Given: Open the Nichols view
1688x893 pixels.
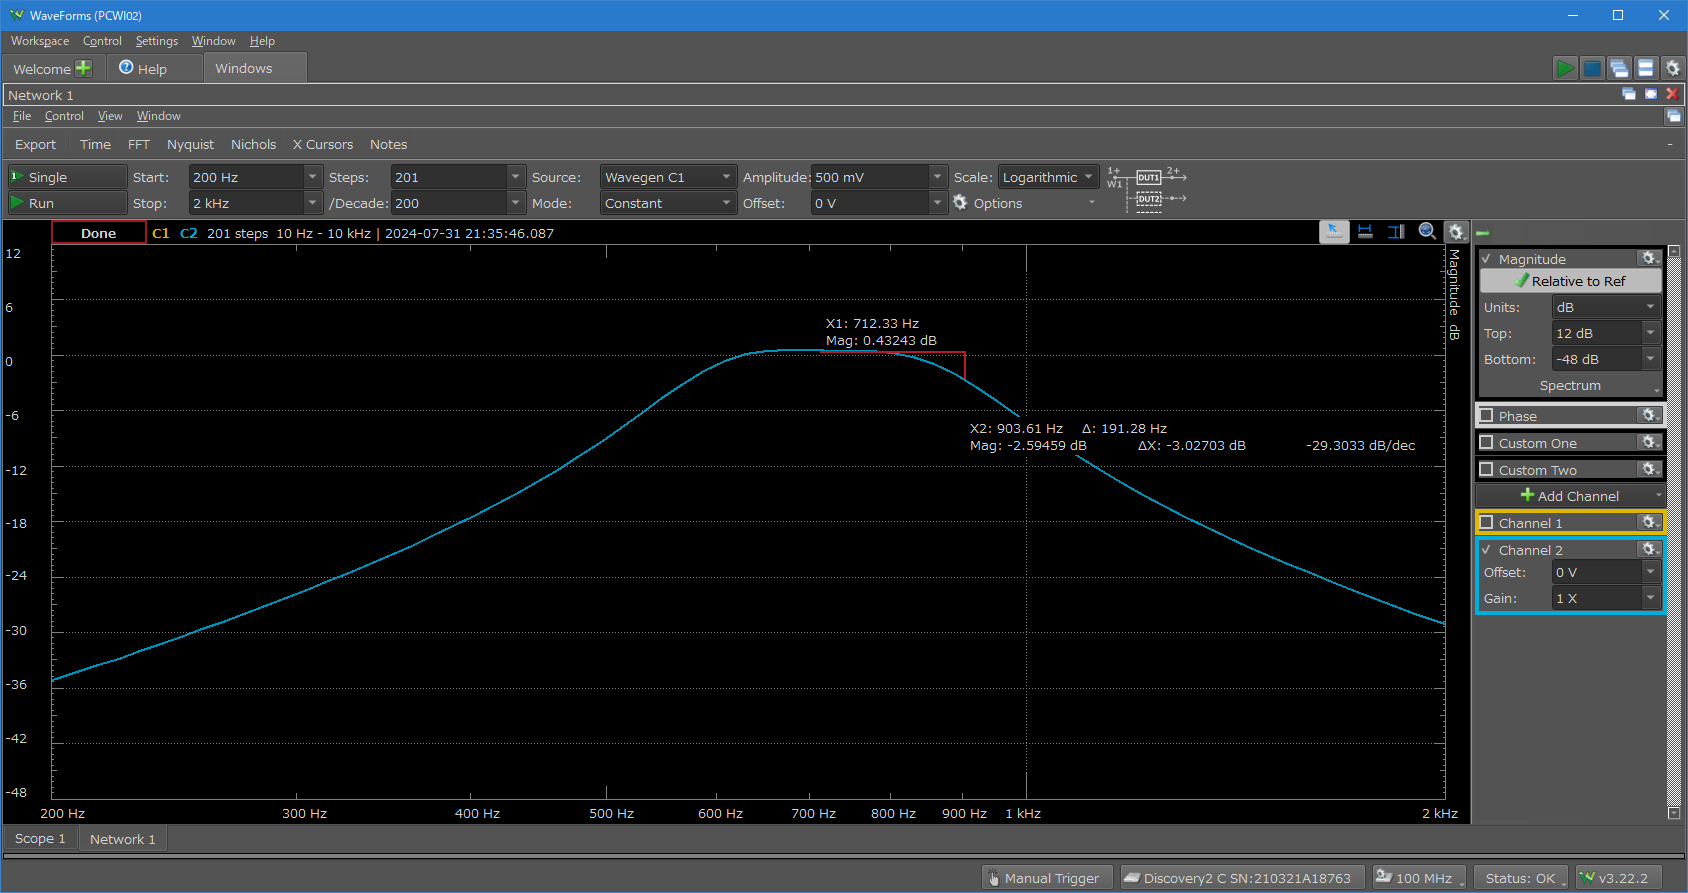Looking at the screenshot, I should tap(254, 144).
